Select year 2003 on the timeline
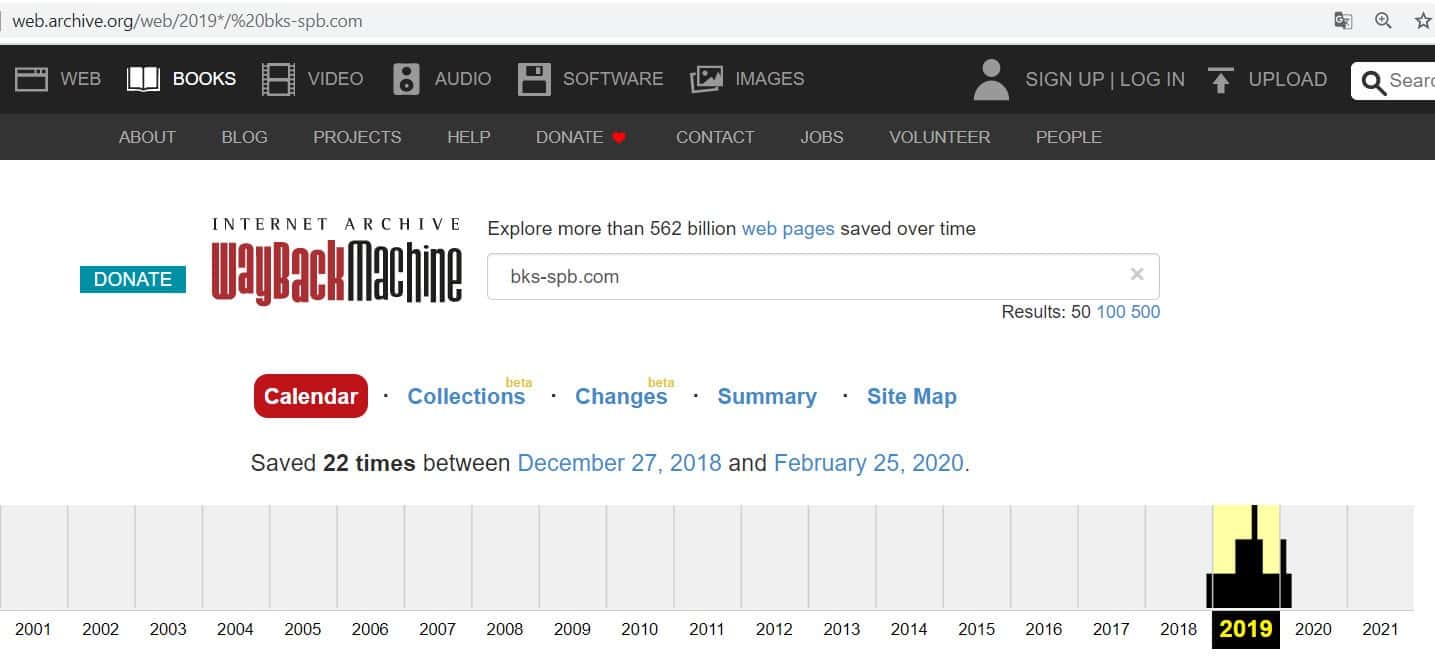1435x662 pixels. (x=168, y=629)
